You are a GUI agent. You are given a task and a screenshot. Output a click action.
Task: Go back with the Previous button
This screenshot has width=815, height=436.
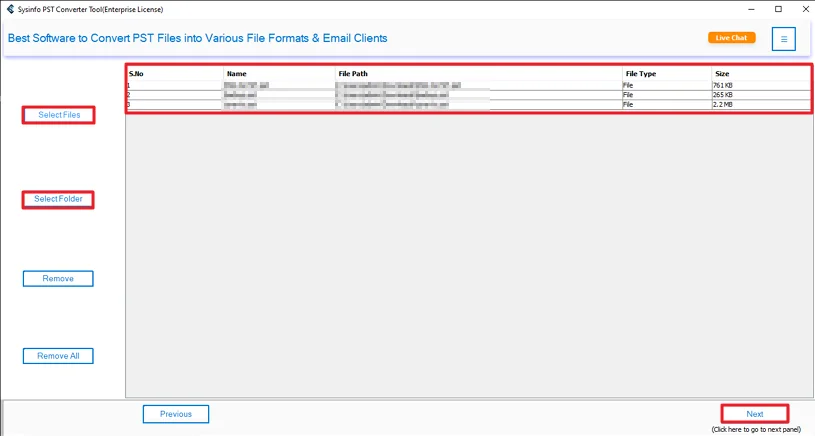[176, 414]
